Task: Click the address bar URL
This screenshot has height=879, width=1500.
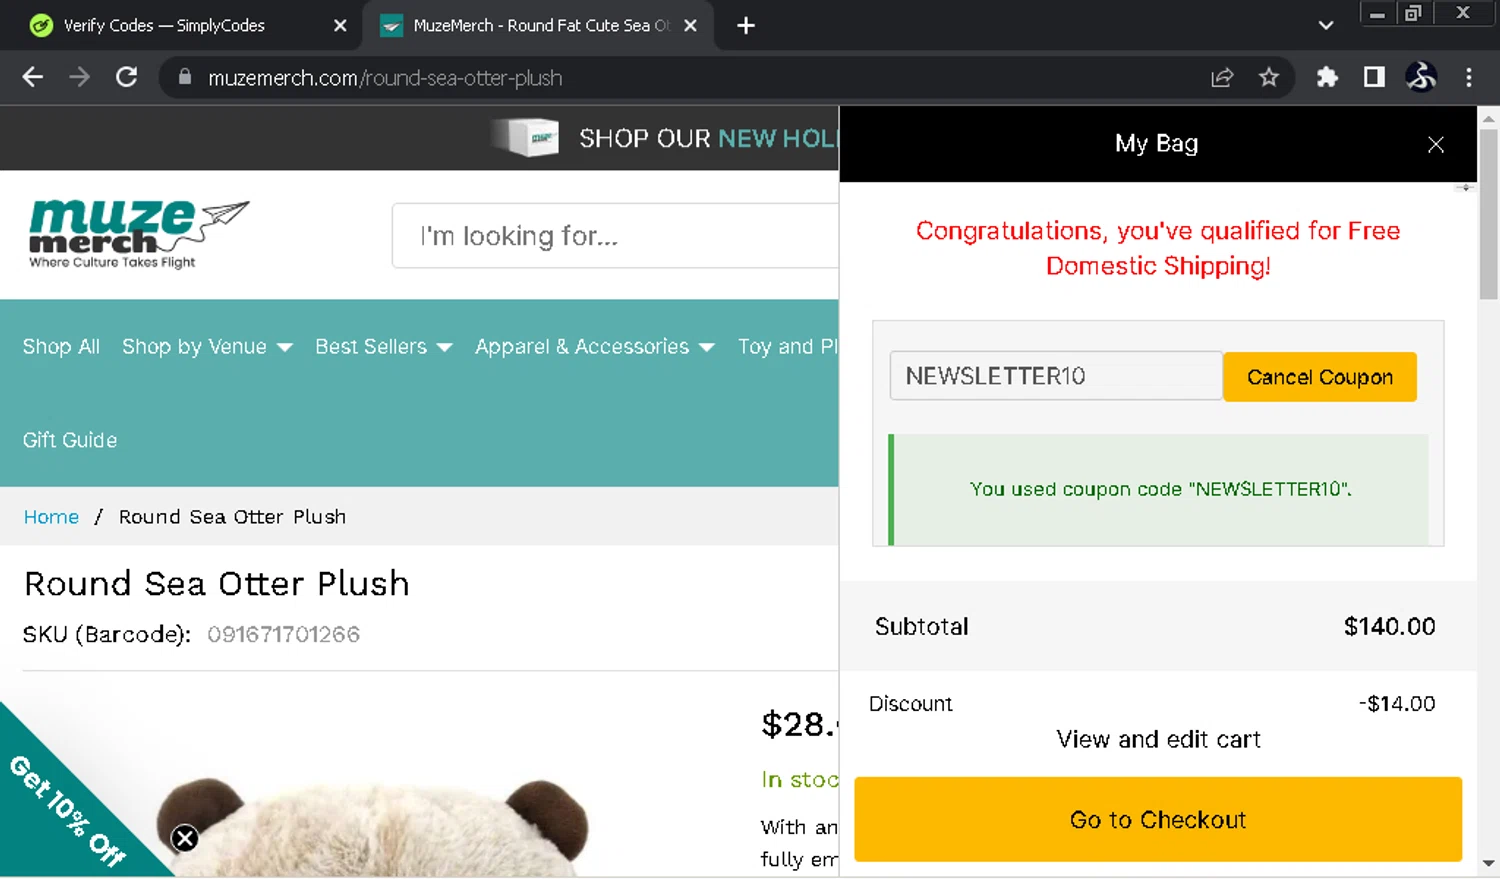Action: tap(385, 77)
